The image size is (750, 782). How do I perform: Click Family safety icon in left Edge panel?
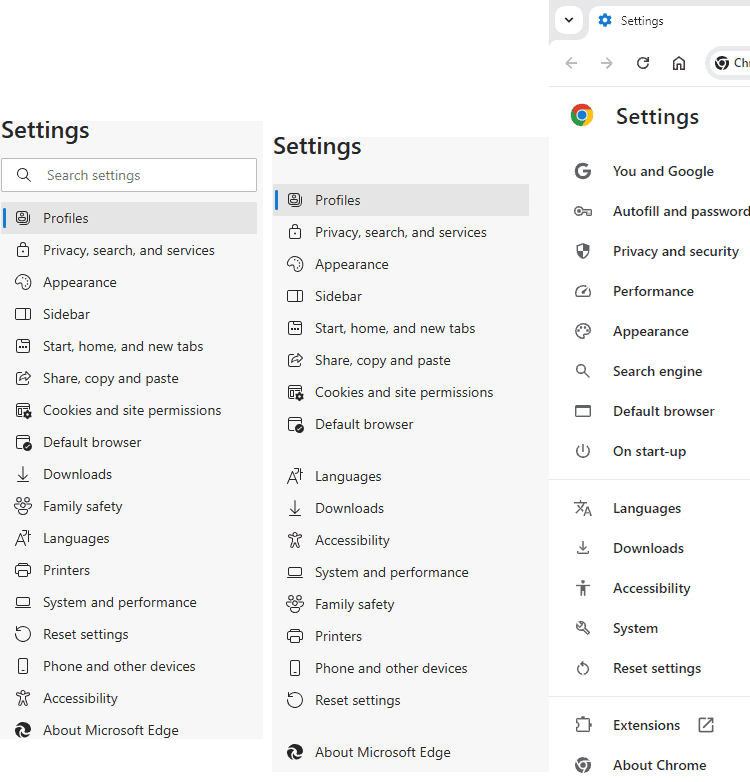click(x=23, y=506)
